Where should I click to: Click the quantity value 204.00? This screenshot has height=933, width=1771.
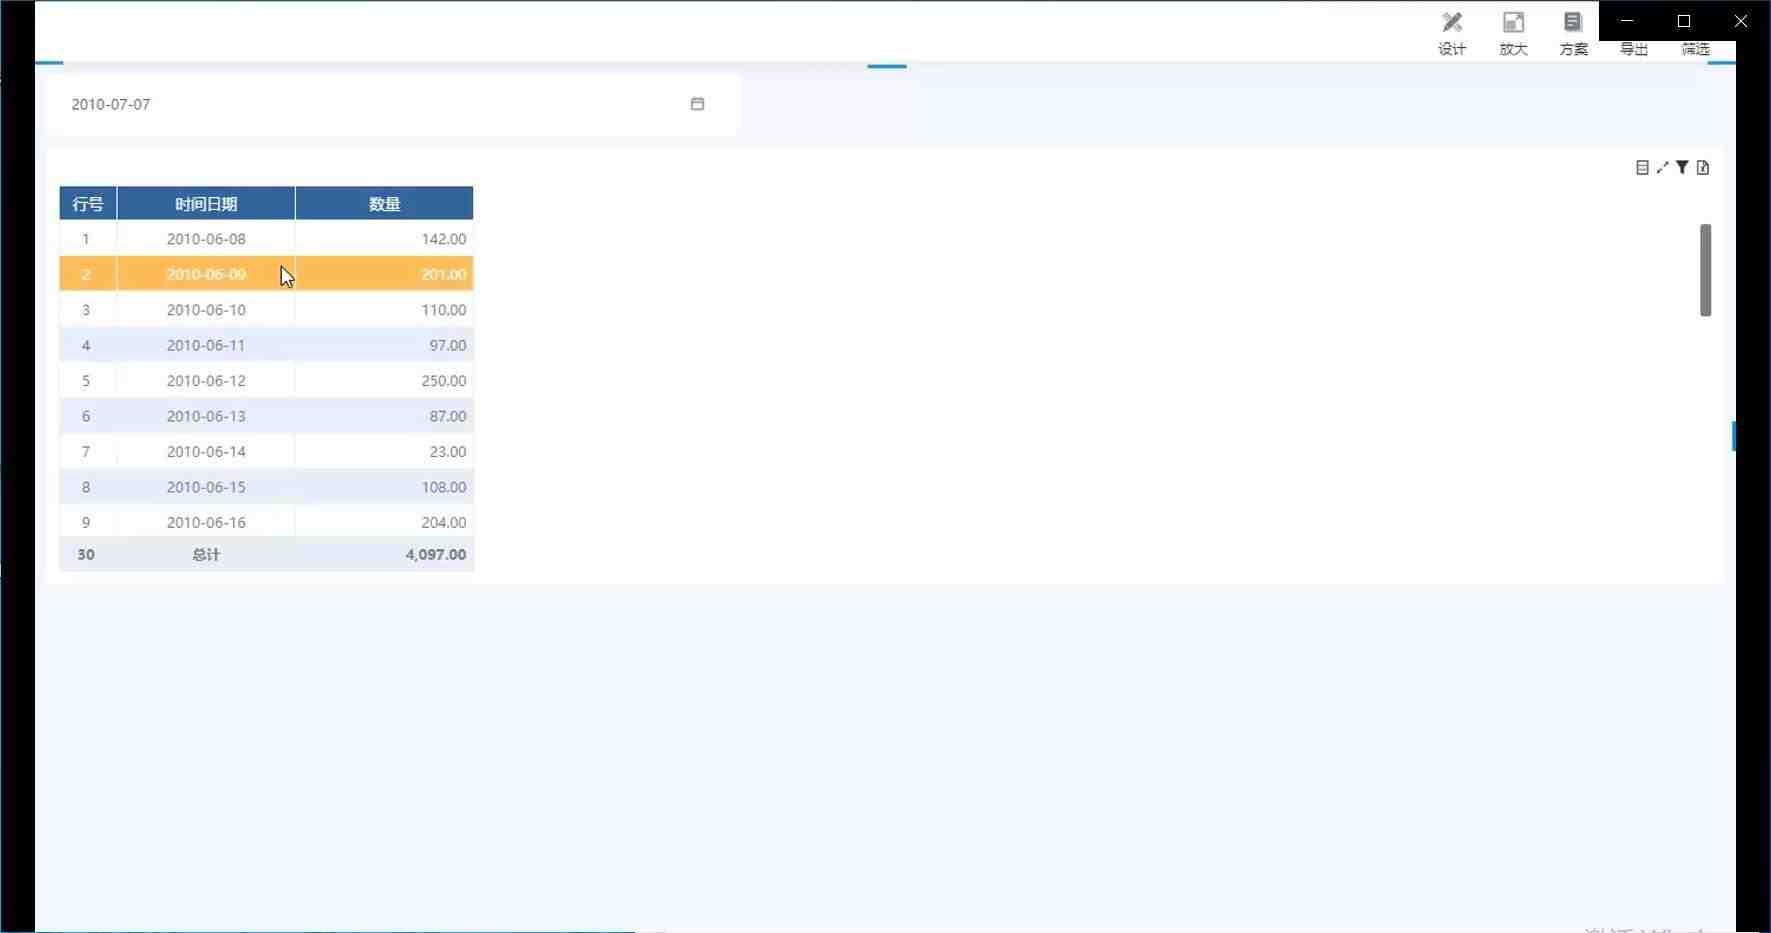(x=443, y=522)
